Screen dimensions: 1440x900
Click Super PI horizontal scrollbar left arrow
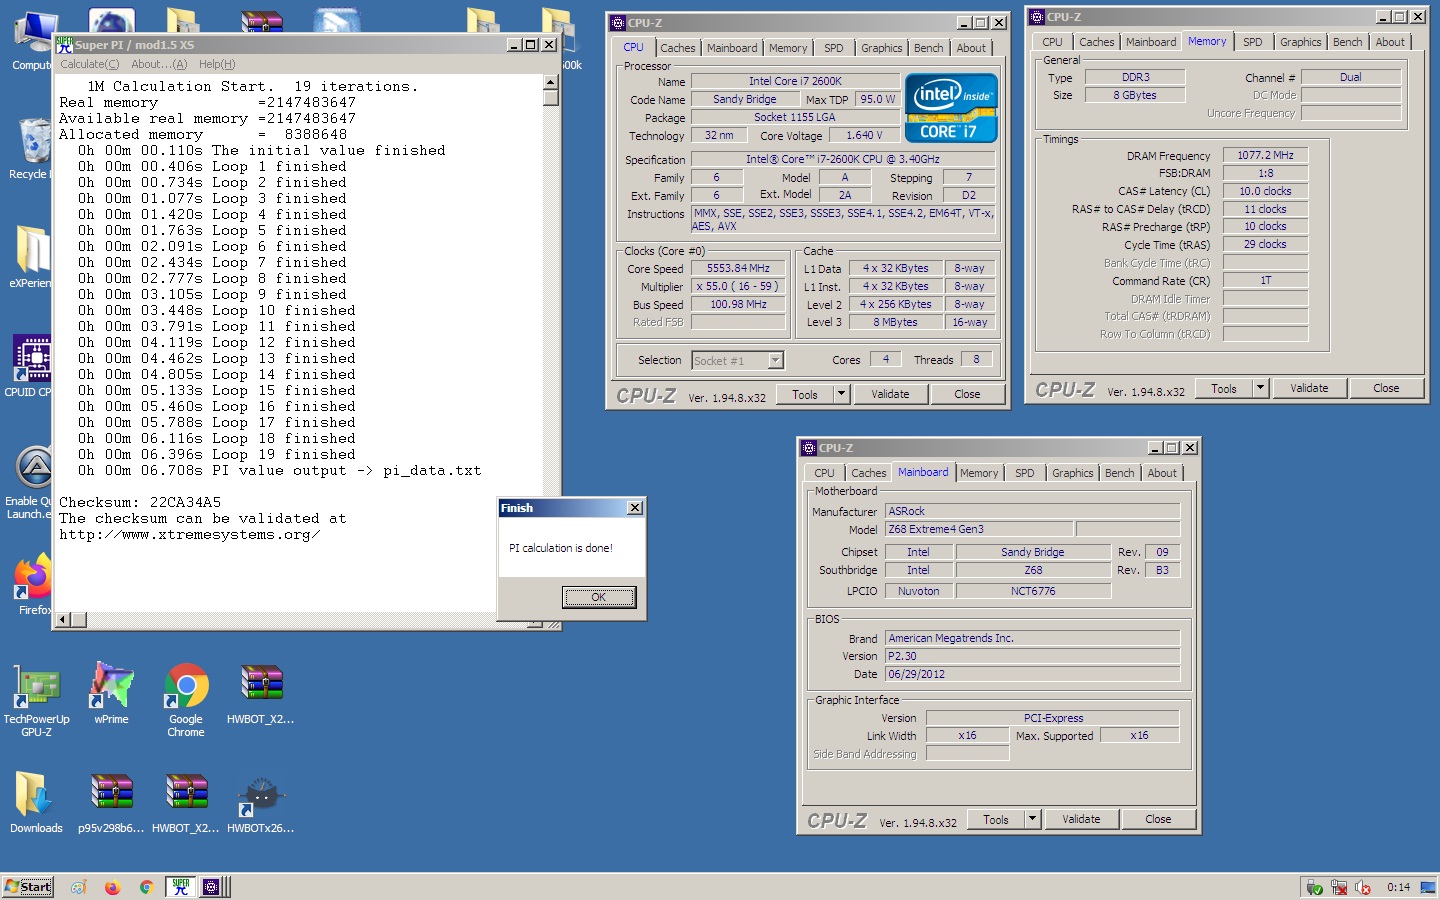point(63,620)
